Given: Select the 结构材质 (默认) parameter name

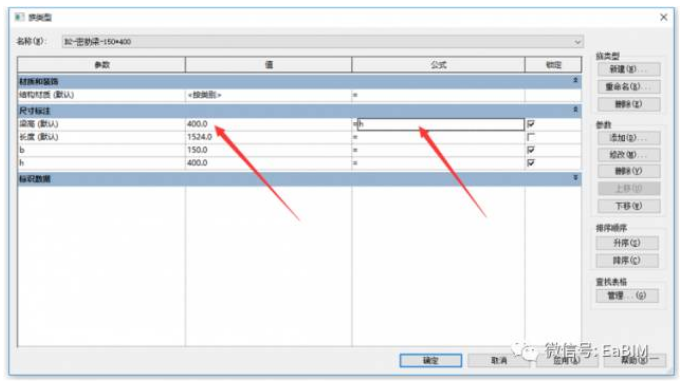Looking at the screenshot, I should 46,95.
